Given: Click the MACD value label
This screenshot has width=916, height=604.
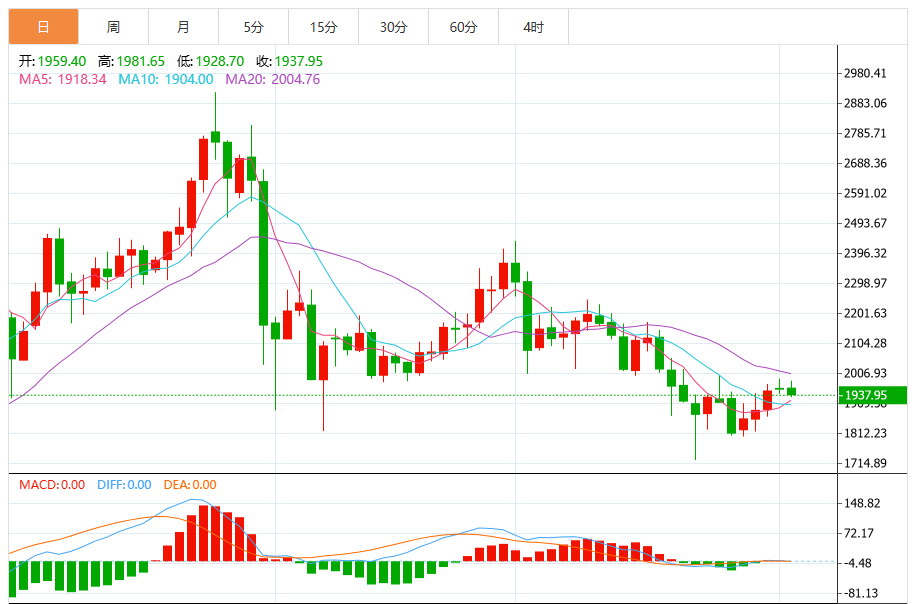Looking at the screenshot, I should (x=52, y=485).
